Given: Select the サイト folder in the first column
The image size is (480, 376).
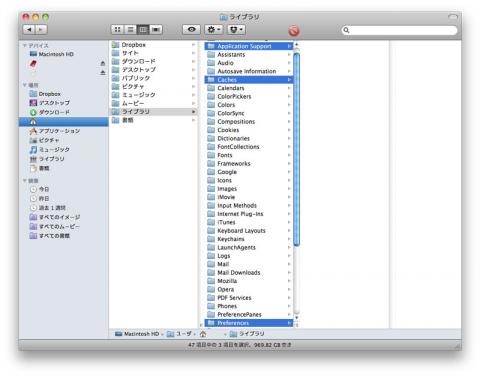Looking at the screenshot, I should point(153,53).
